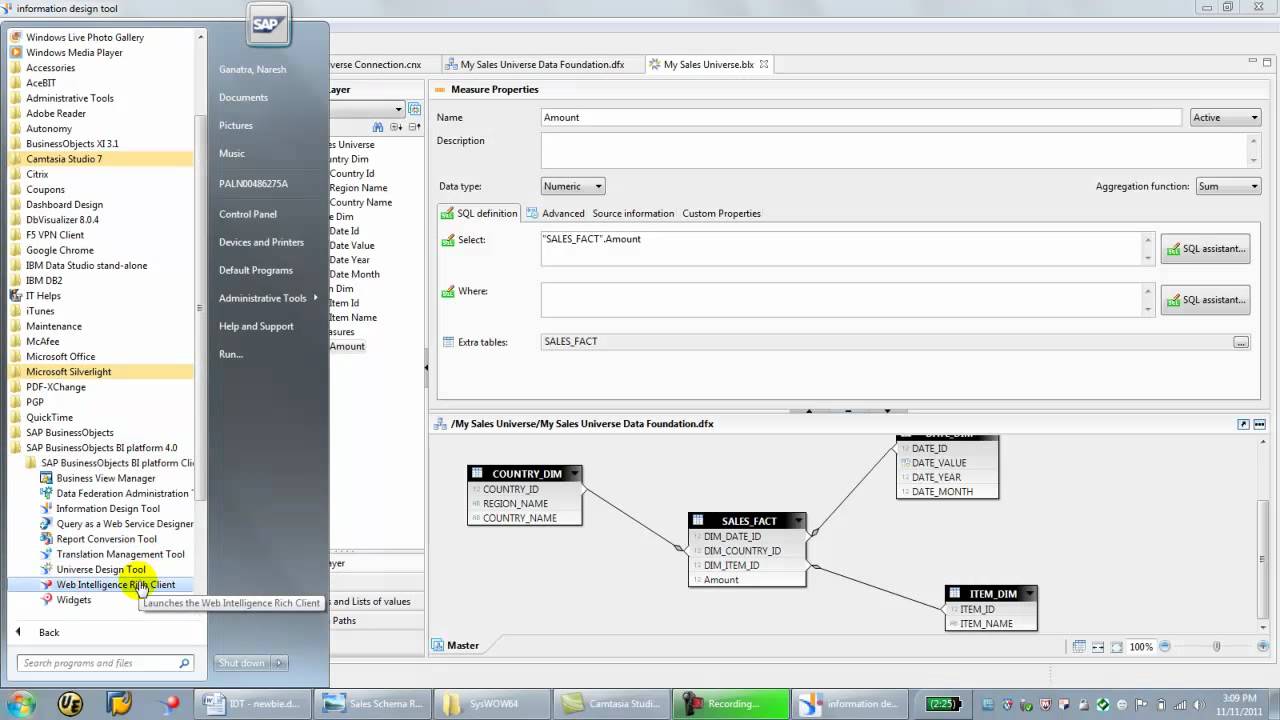Select the Amount measure in business layer

347,346
